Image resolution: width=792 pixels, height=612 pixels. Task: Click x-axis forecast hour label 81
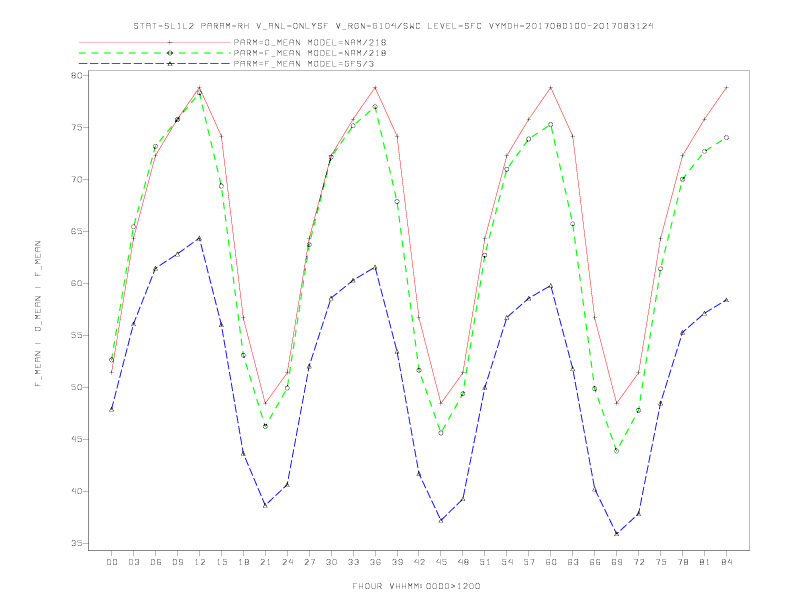click(705, 562)
